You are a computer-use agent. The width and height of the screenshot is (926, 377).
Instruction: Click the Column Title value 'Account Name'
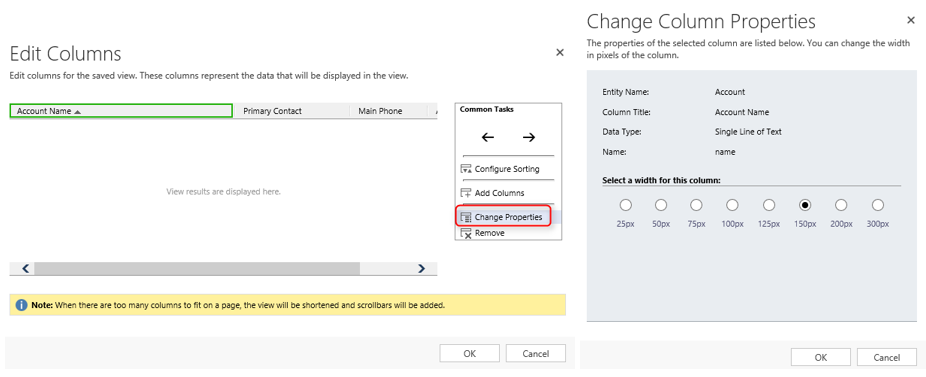point(742,112)
